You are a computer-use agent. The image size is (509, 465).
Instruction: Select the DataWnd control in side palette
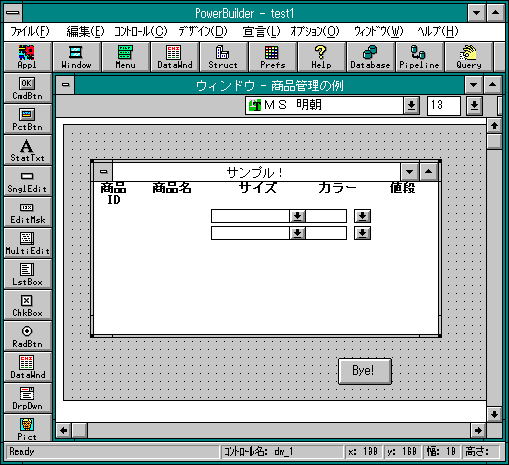coord(28,367)
